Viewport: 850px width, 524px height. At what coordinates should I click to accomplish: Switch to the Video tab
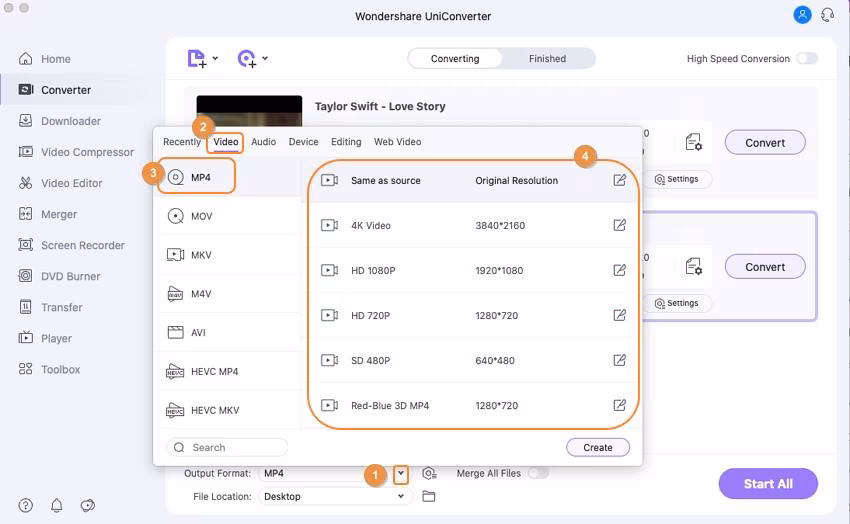(226, 141)
